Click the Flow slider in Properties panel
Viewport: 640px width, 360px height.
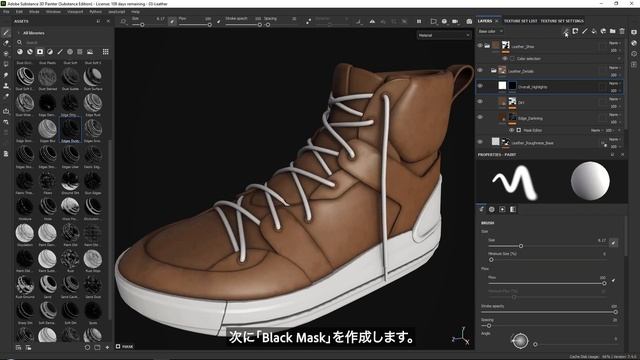(547, 283)
